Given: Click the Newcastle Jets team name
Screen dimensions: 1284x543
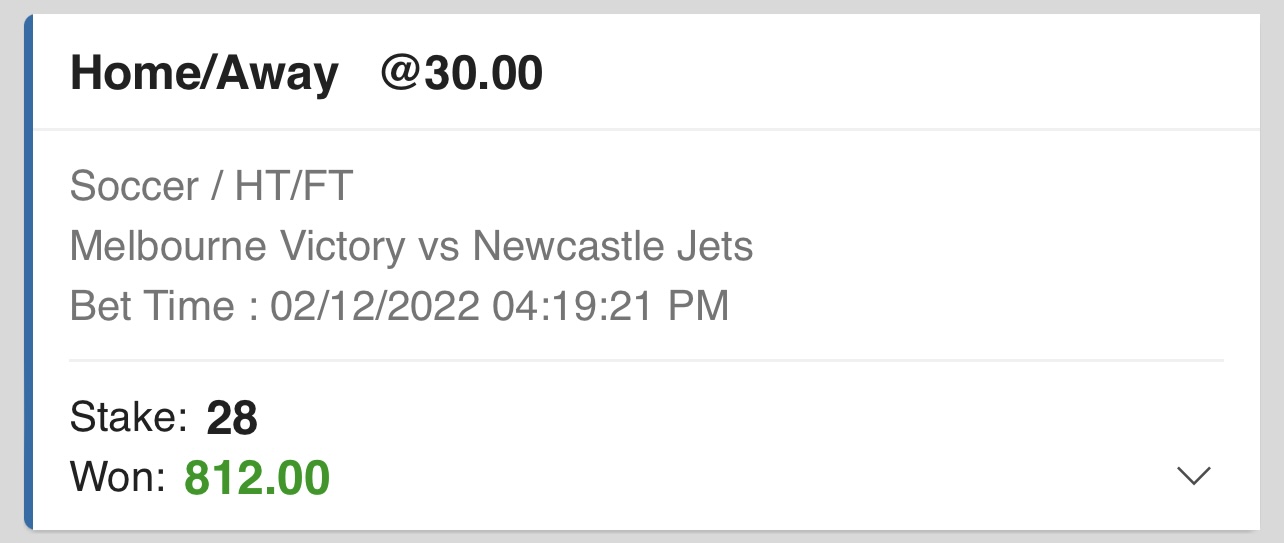Looking at the screenshot, I should [613, 246].
